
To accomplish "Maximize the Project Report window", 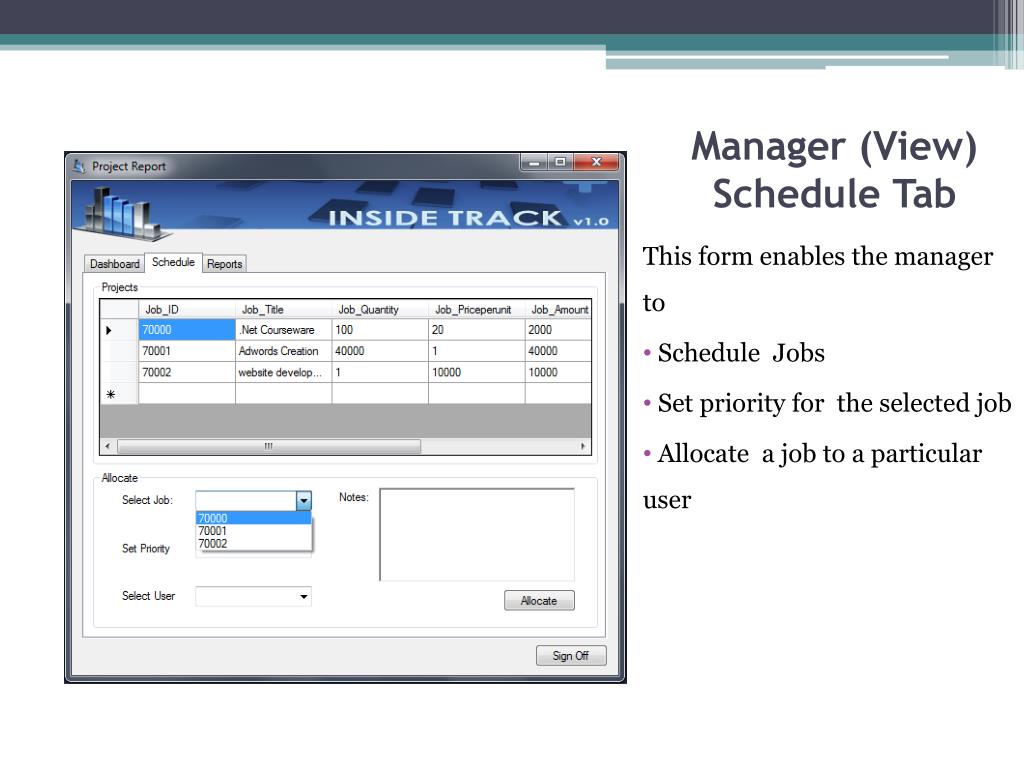I will pos(560,162).
